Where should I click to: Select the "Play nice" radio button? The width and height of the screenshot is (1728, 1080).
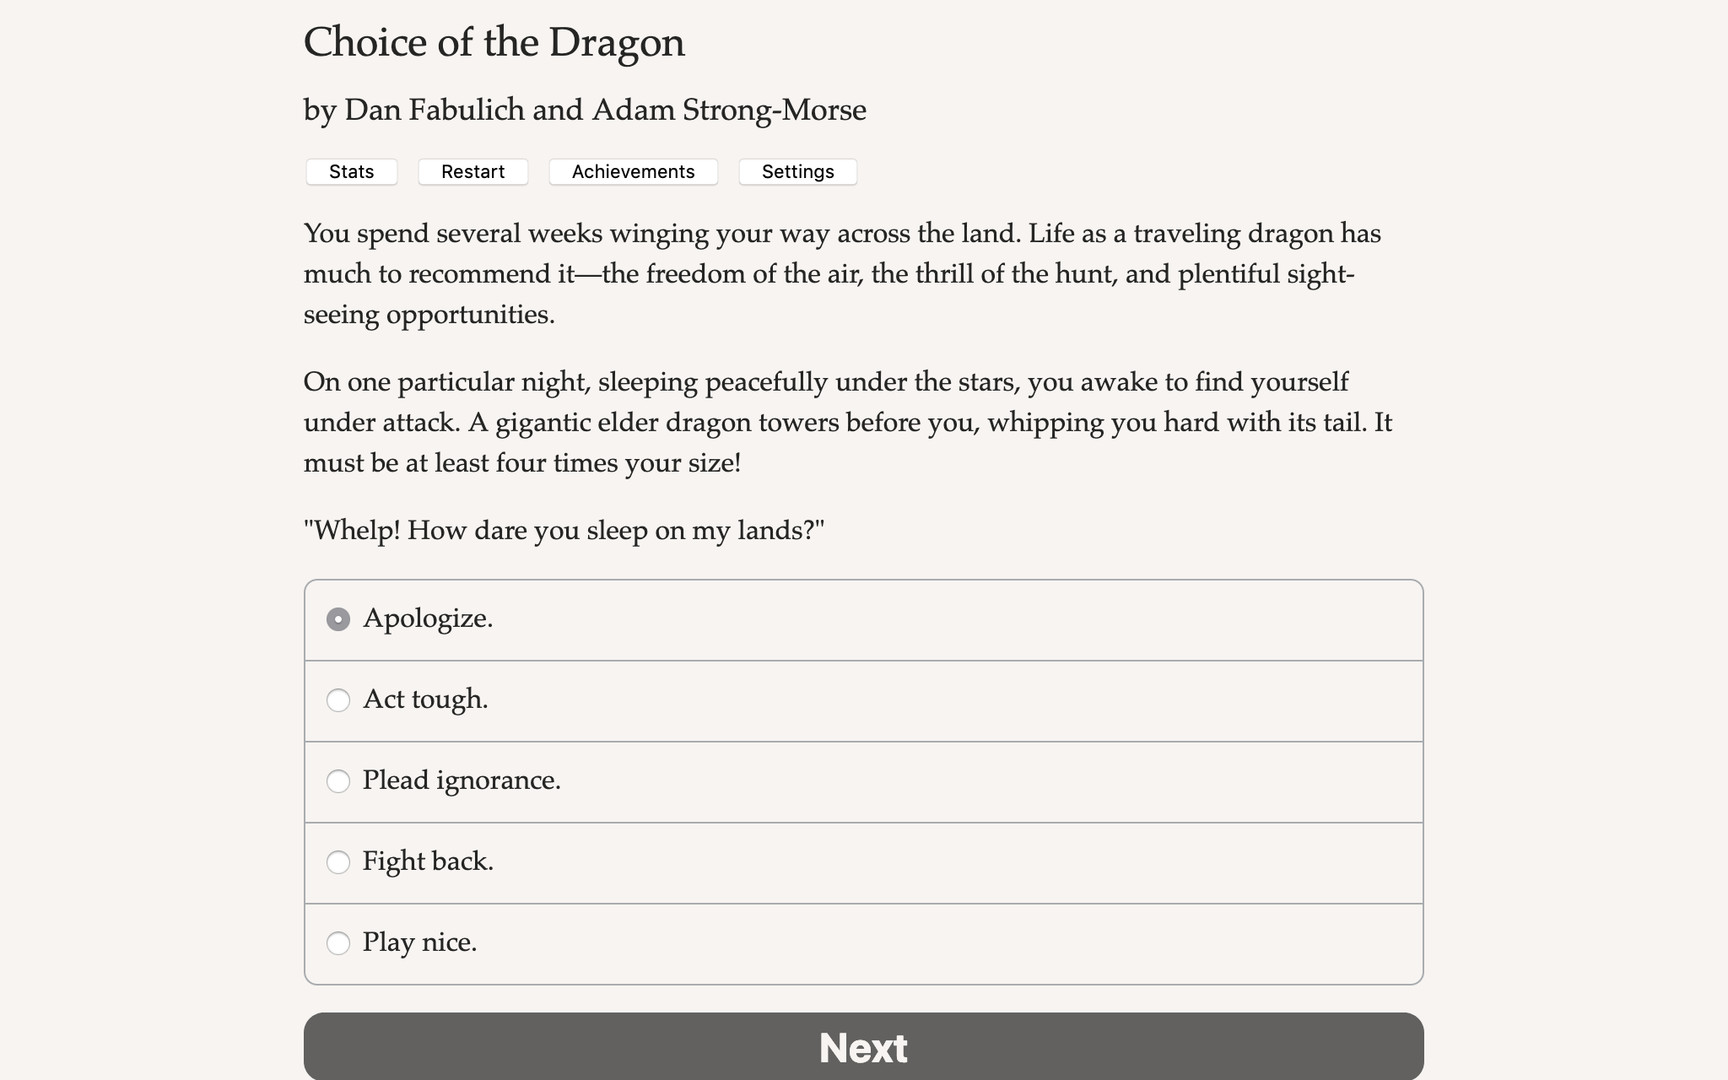[x=338, y=943]
